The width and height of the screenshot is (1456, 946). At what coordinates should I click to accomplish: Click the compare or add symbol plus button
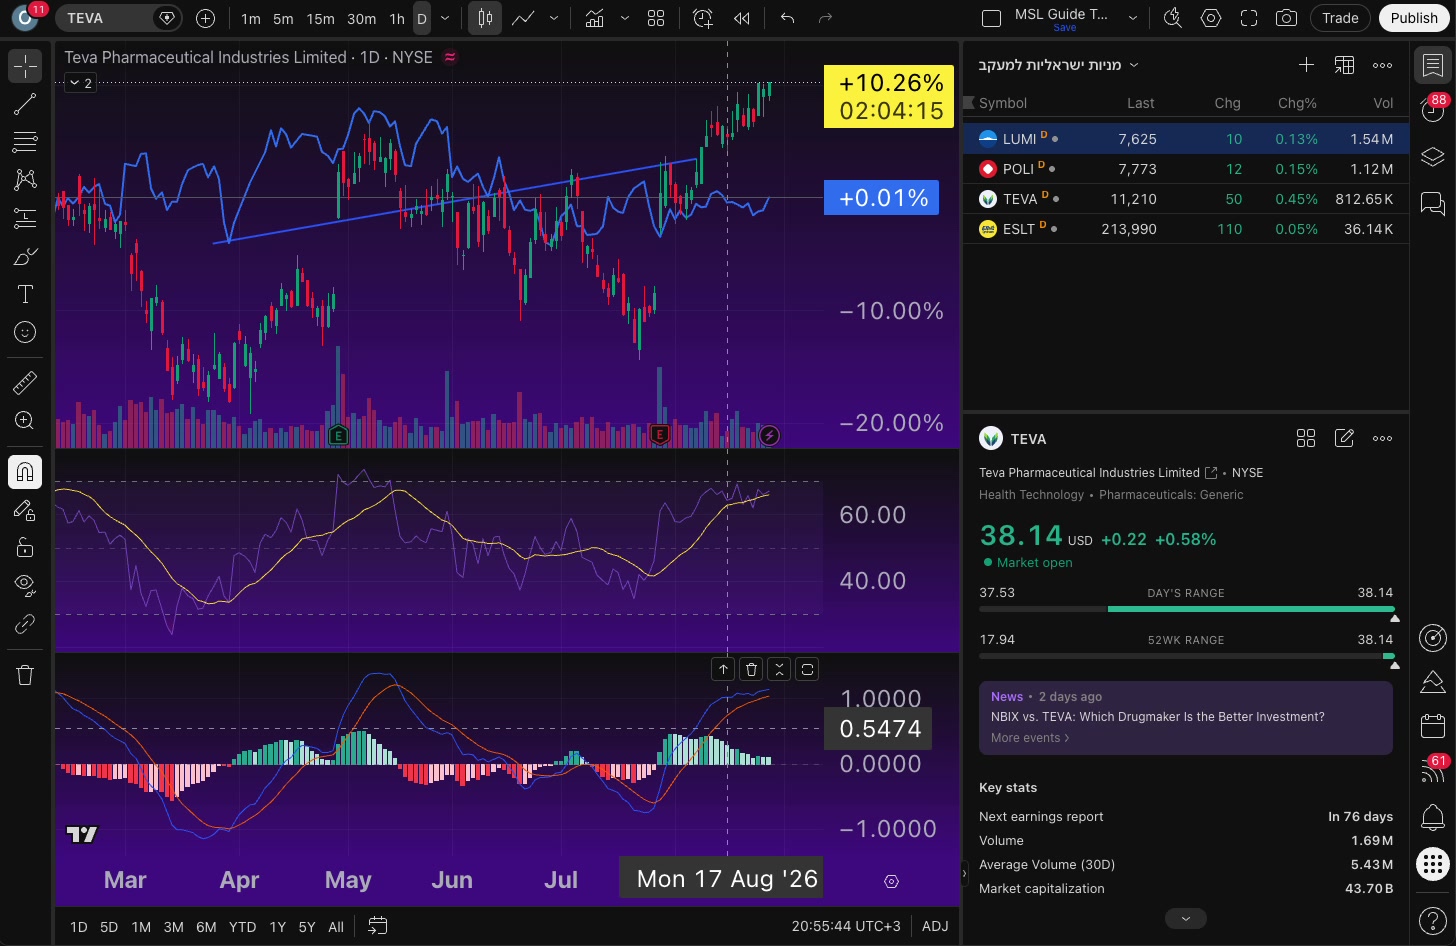click(x=206, y=18)
